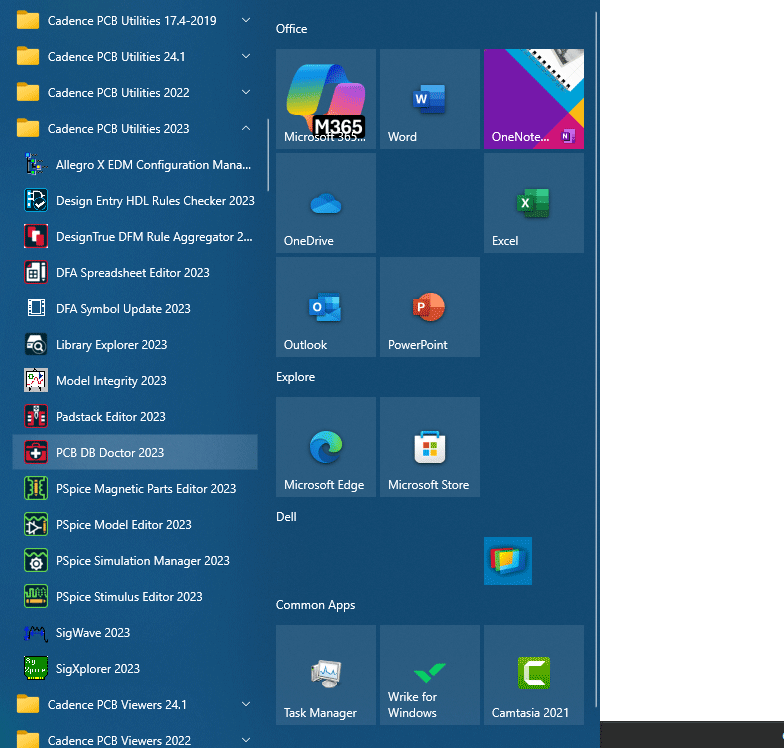Open the Outlook tile
Image resolution: width=784 pixels, height=748 pixels.
[326, 307]
